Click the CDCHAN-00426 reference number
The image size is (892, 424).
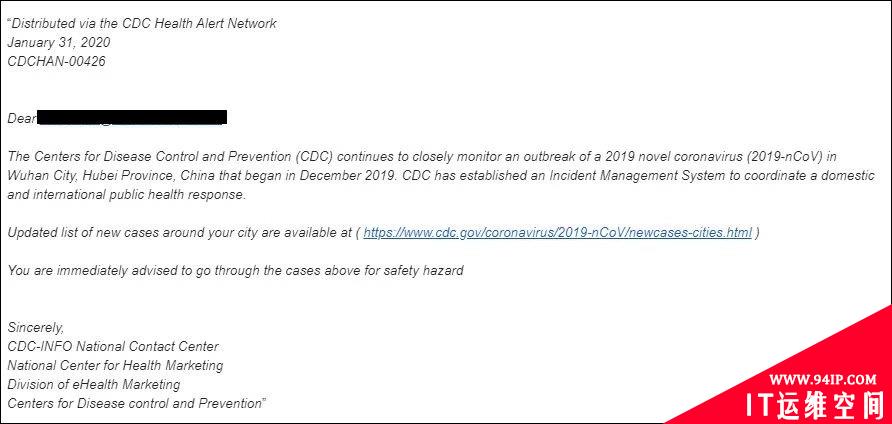point(56,61)
